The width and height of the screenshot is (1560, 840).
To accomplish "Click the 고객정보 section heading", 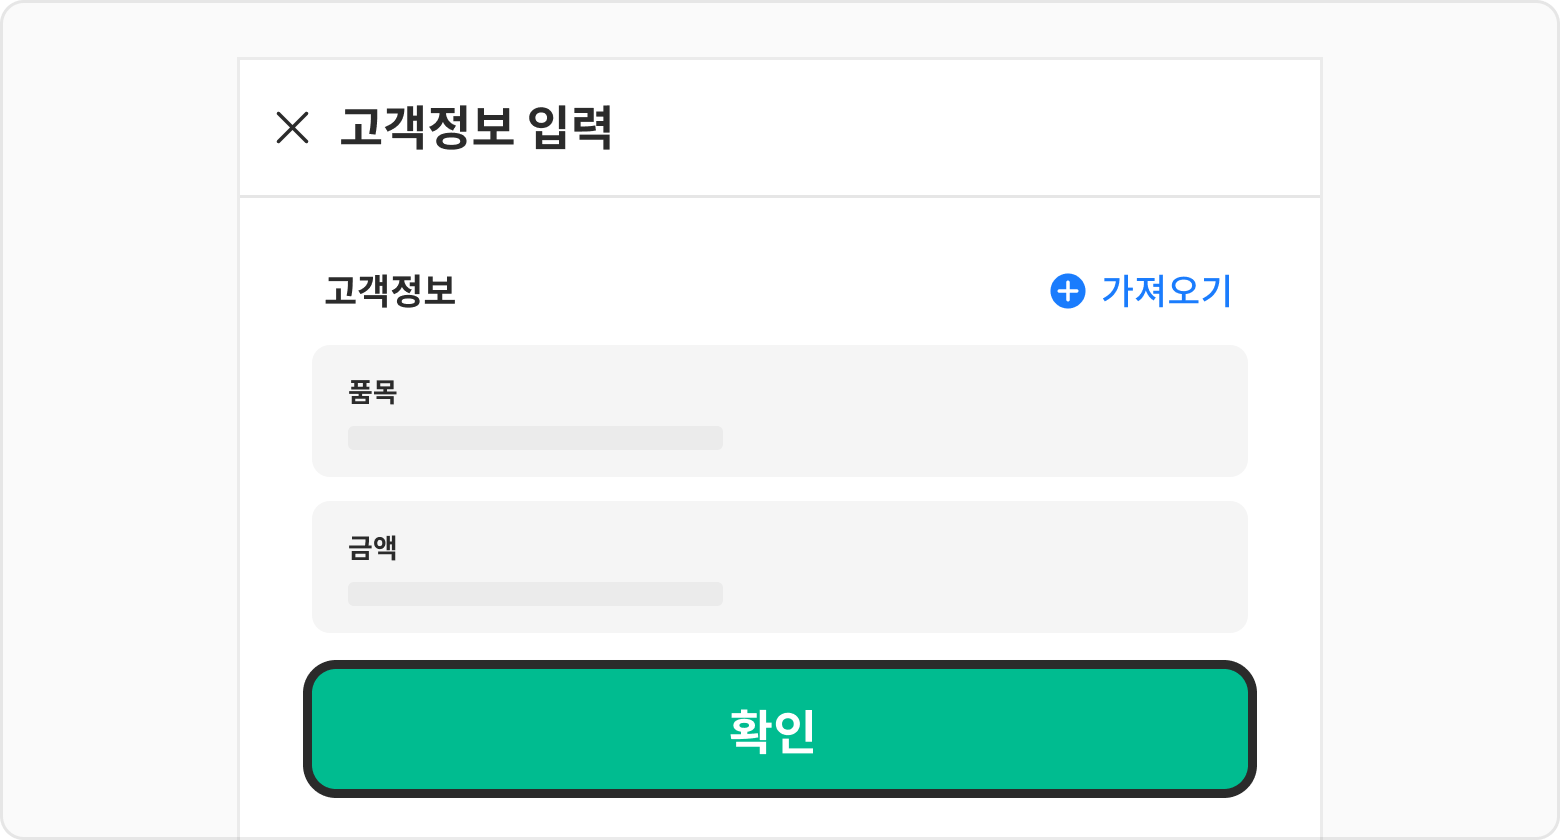I will [x=390, y=291].
